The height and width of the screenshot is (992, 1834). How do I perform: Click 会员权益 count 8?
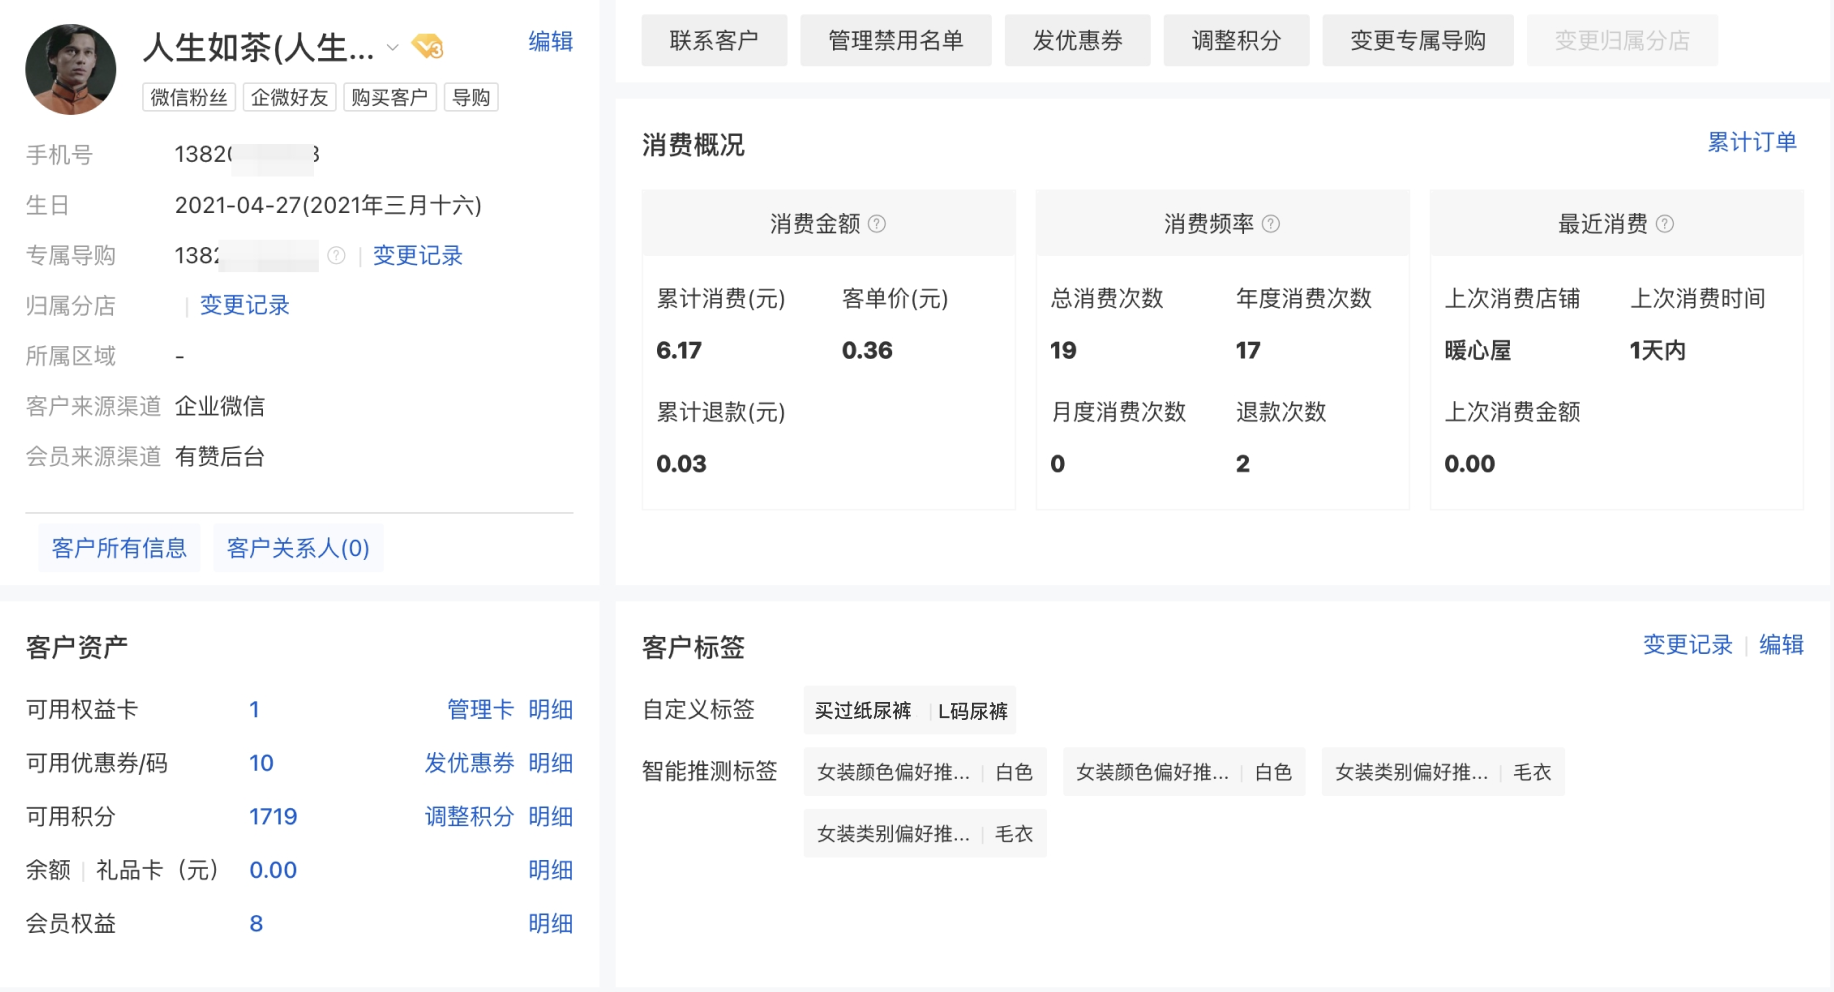[256, 924]
